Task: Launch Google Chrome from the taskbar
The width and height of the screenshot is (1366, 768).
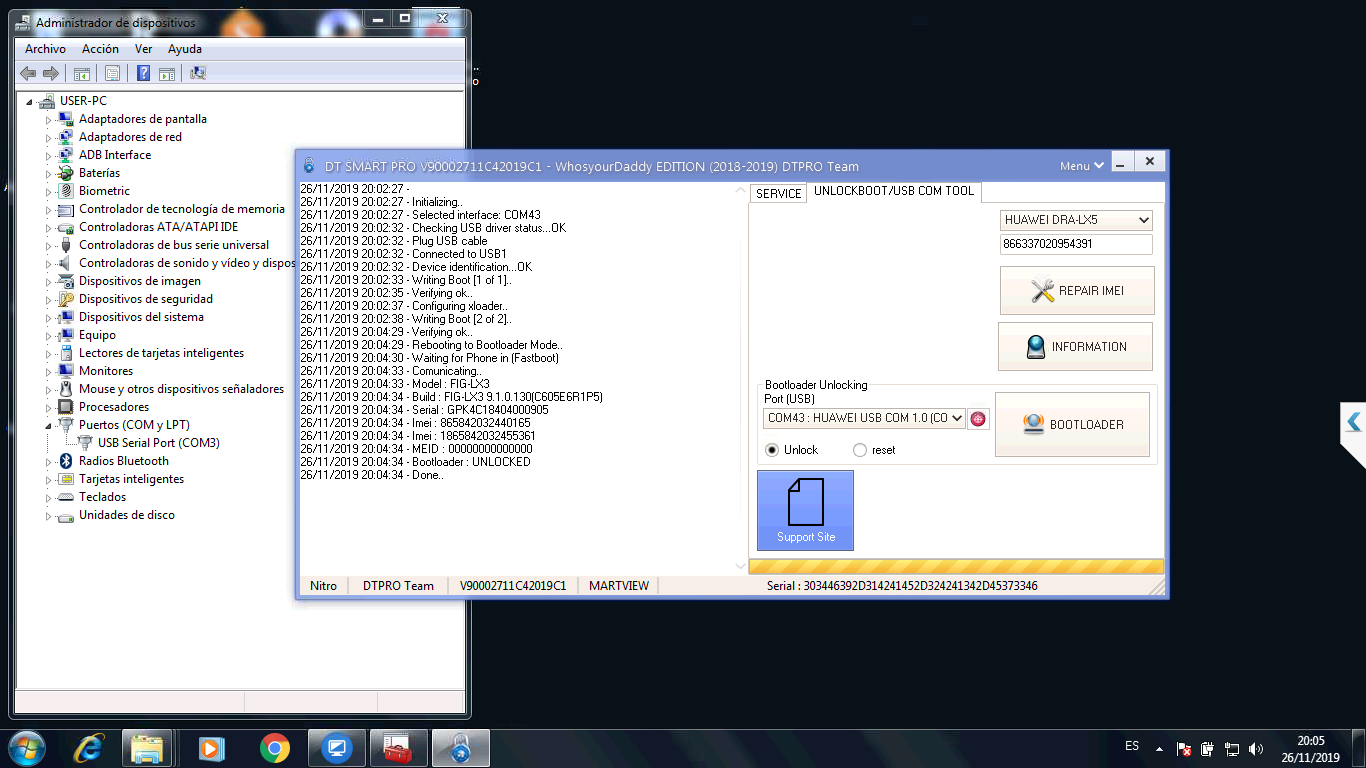Action: coord(274,748)
